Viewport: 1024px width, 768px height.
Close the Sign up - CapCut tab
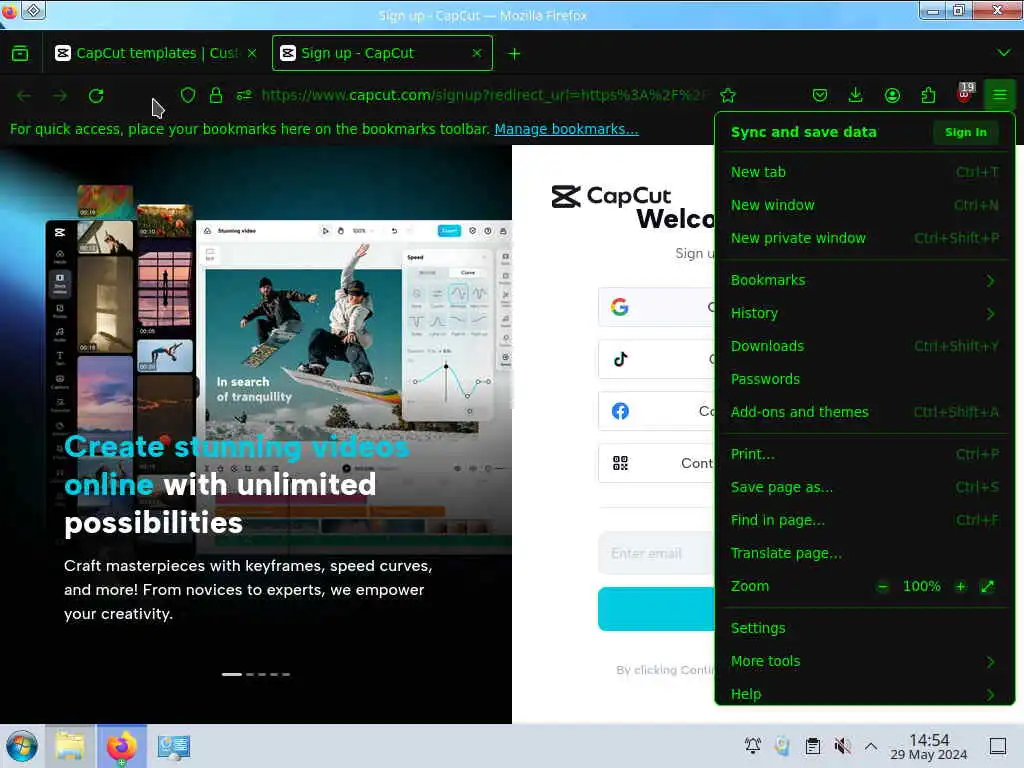click(477, 53)
